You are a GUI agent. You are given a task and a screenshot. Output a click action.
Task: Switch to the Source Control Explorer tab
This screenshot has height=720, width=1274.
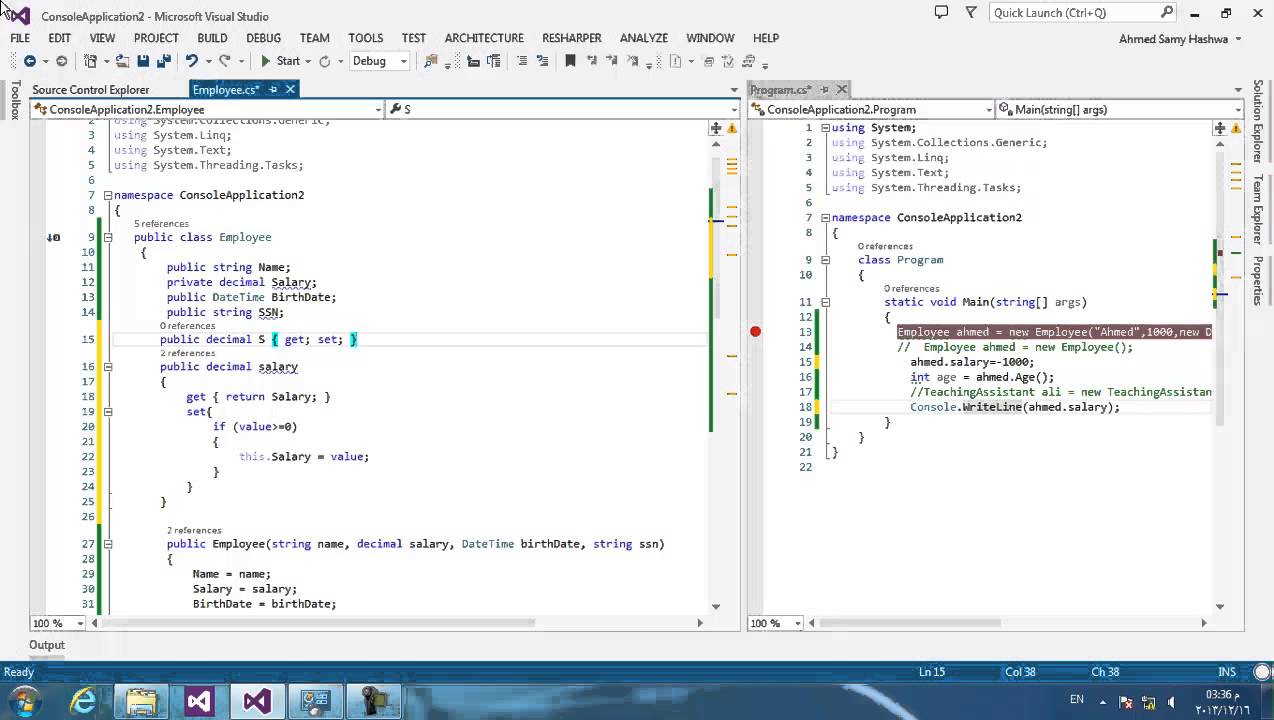click(90, 90)
